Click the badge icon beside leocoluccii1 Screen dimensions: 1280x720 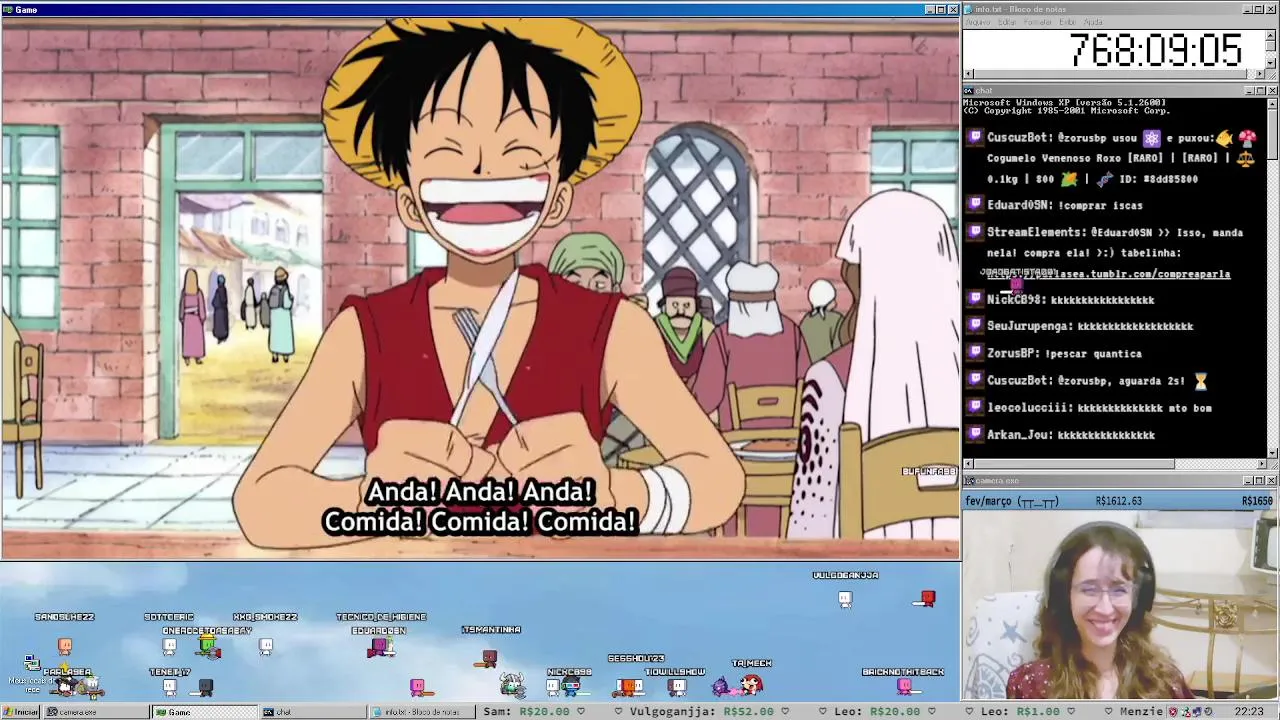(x=975, y=408)
